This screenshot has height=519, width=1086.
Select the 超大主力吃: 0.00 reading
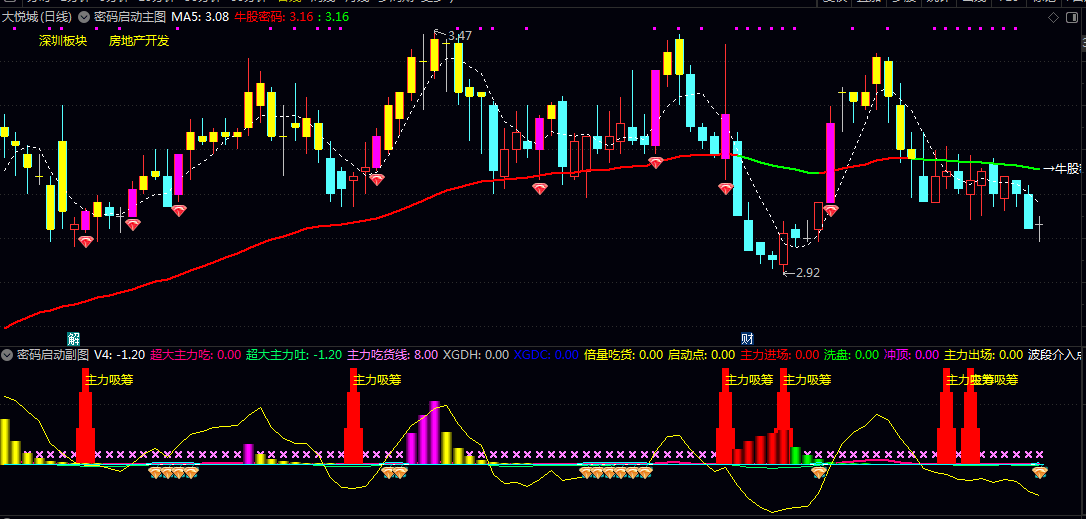pos(195,355)
